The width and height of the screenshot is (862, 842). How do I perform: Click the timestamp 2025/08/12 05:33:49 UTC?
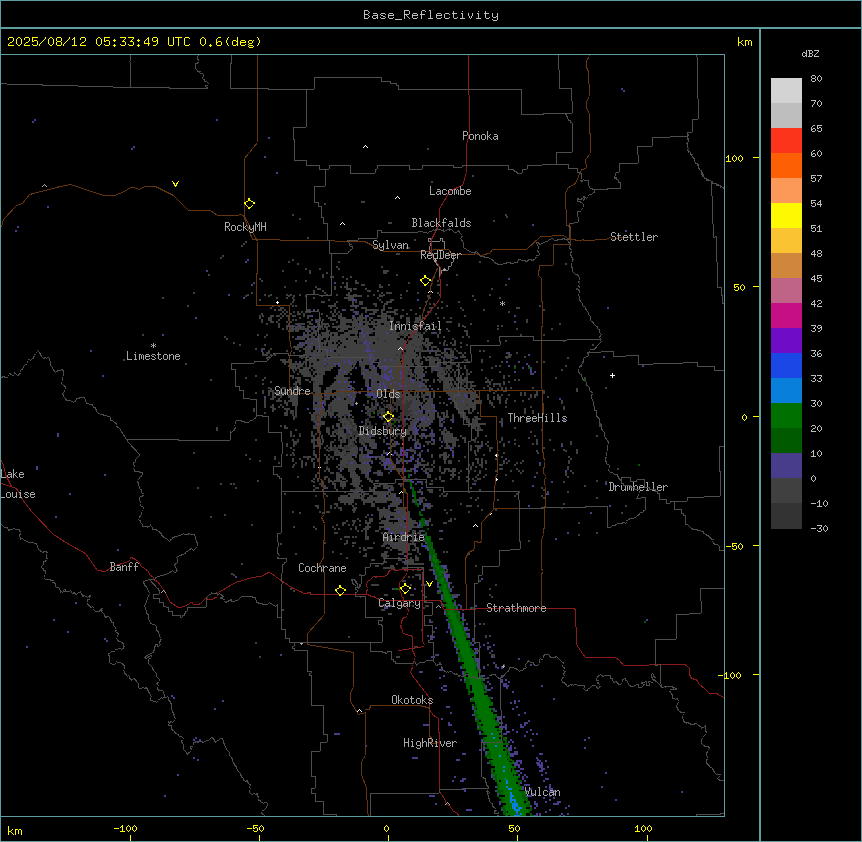(99, 42)
